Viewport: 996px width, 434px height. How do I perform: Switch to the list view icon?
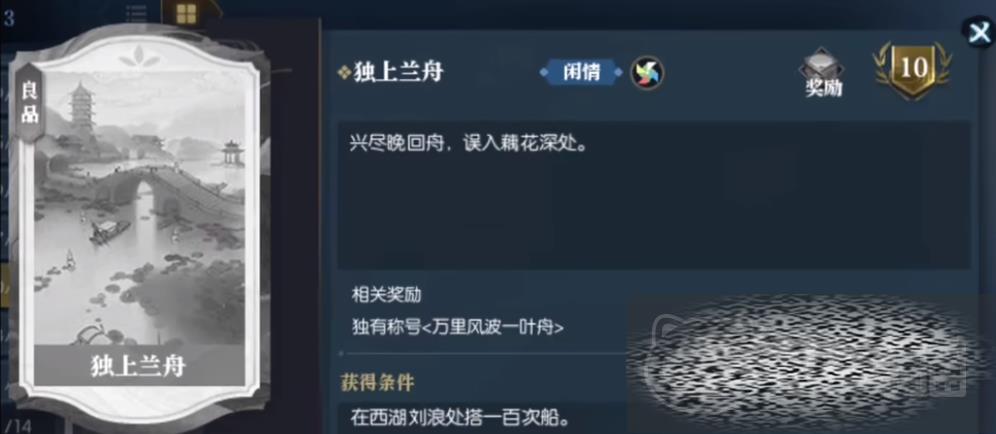click(x=137, y=15)
